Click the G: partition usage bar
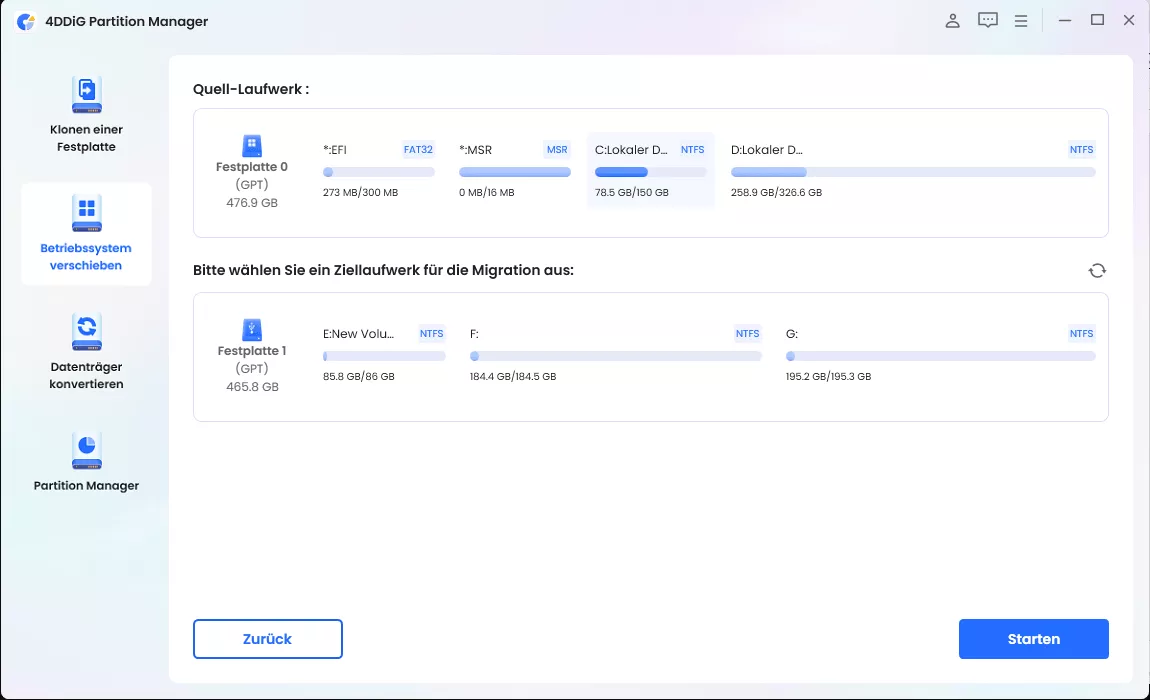 point(940,357)
